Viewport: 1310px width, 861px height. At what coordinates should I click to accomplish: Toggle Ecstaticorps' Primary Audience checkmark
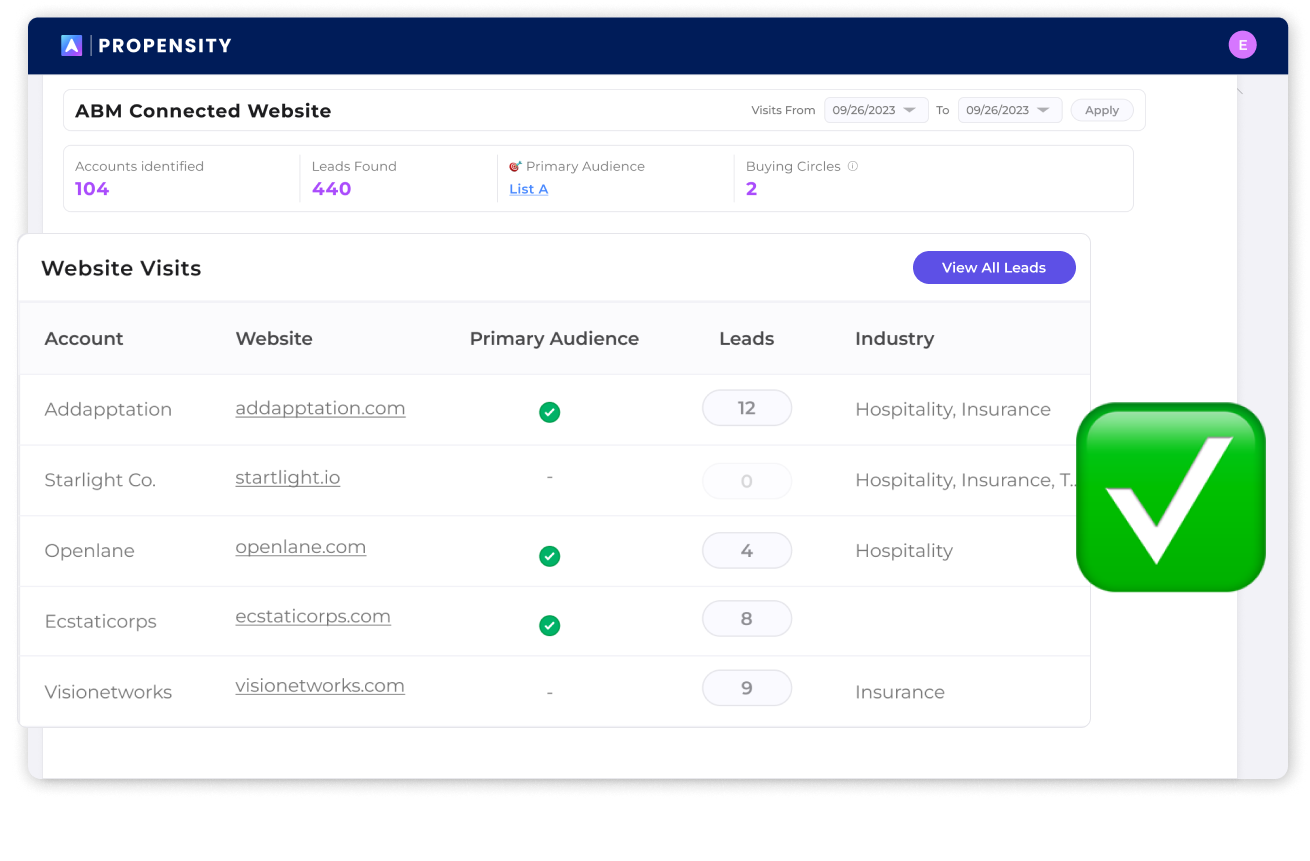pyautogui.click(x=549, y=626)
